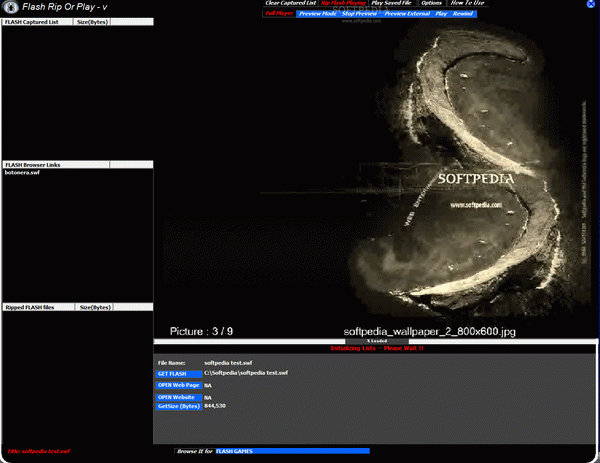Click the OPEN Web Page button
The height and width of the screenshot is (463, 600).
click(179, 385)
